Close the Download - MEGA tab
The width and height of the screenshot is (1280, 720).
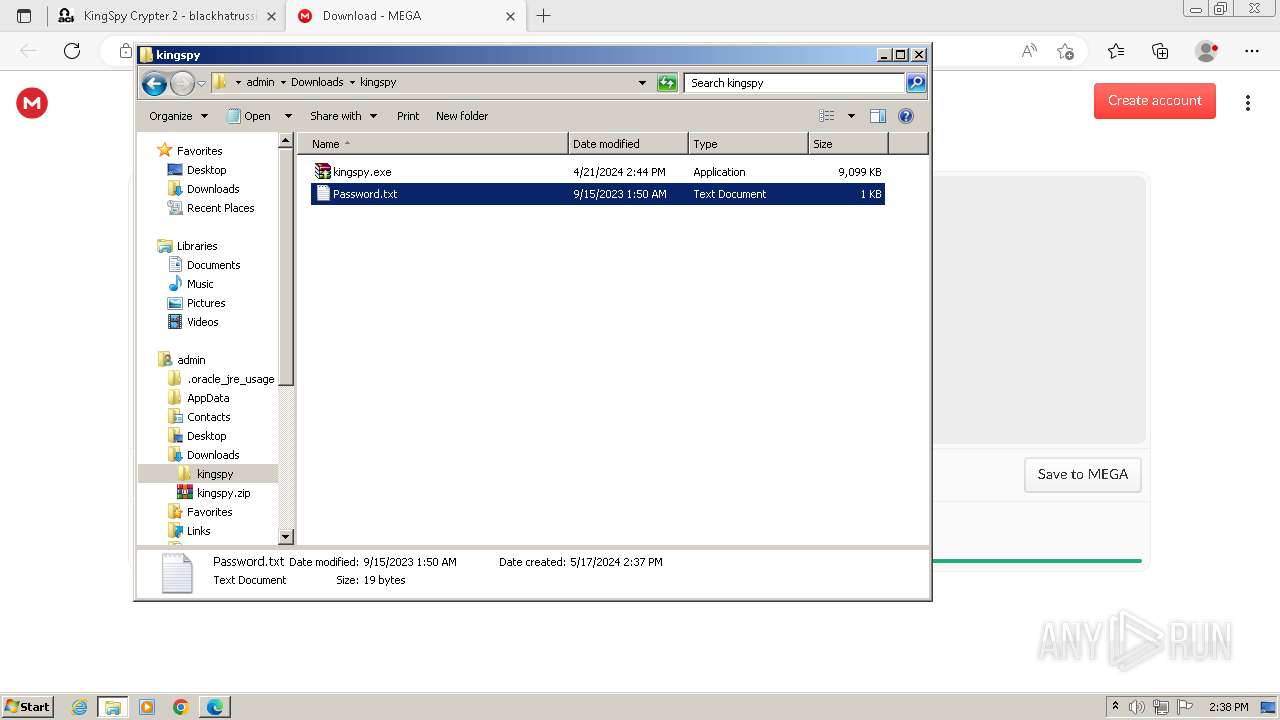510,16
